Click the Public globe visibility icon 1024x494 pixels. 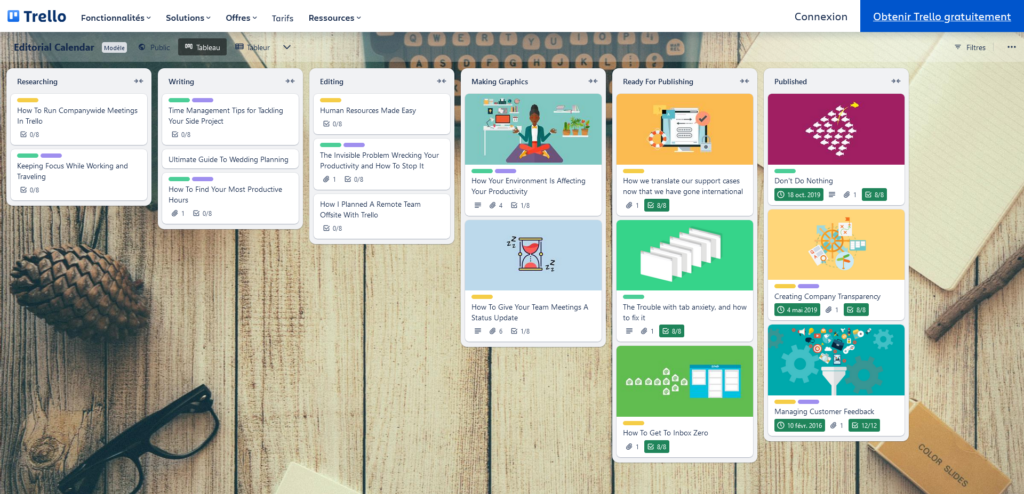142,47
